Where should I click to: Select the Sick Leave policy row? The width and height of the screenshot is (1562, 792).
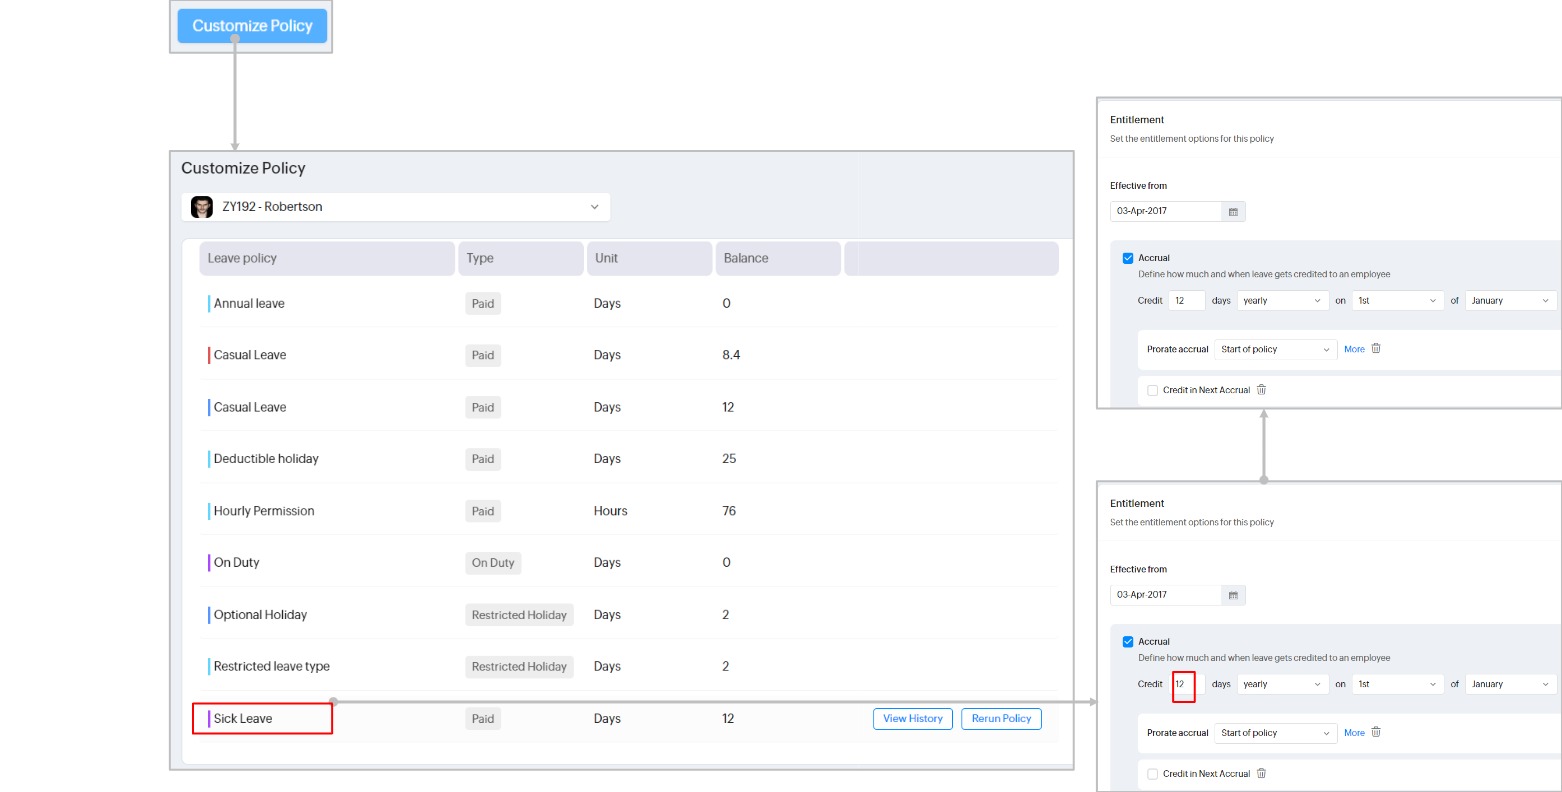click(243, 719)
